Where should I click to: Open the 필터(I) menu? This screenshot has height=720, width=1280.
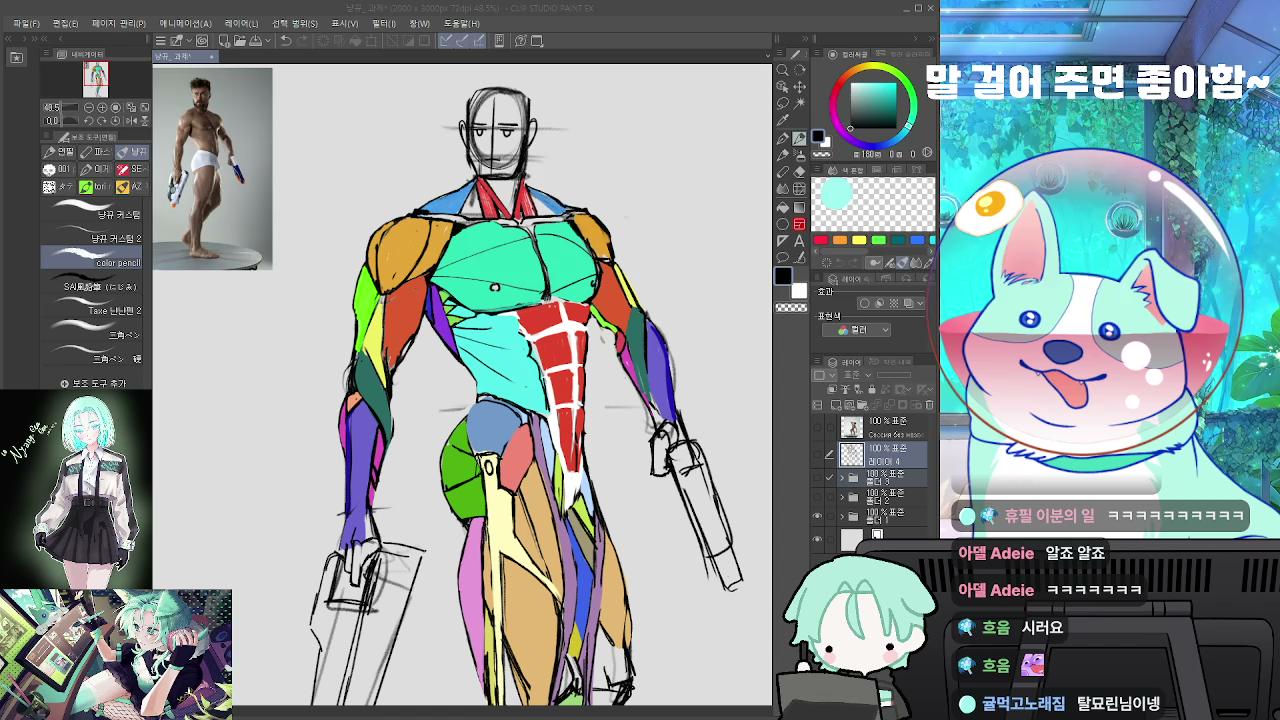tap(384, 23)
